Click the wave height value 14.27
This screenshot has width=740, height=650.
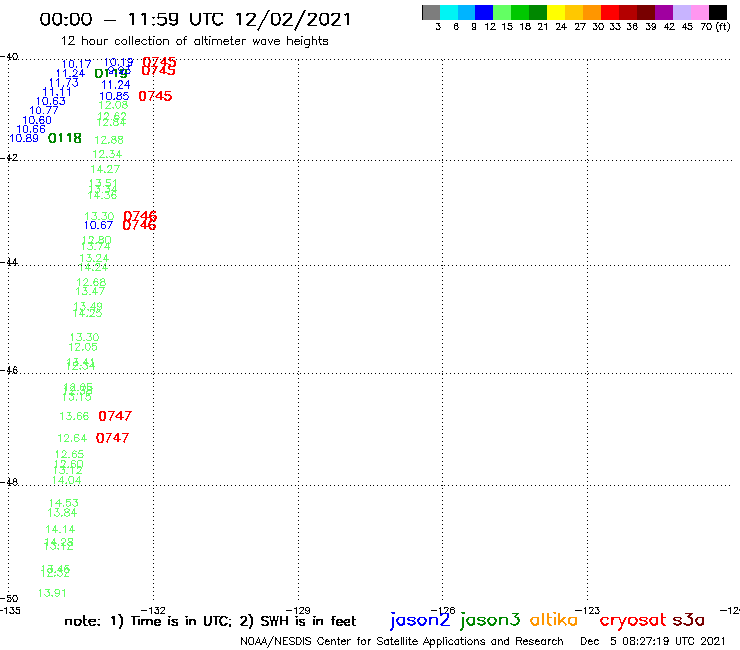[105, 169]
